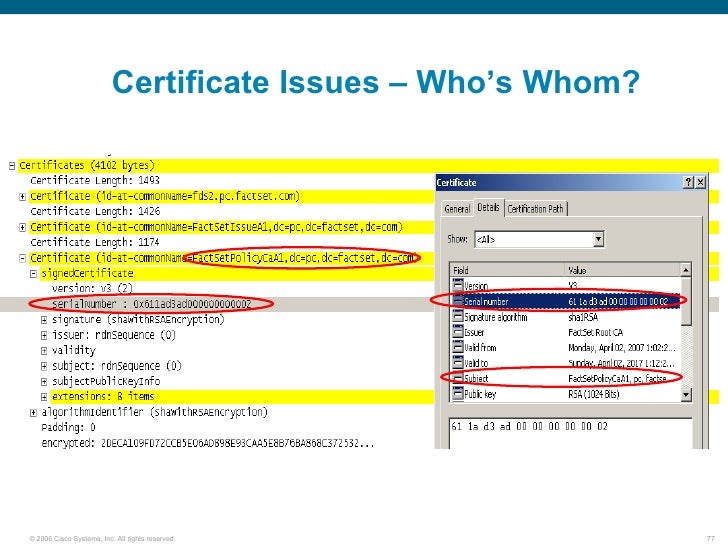Switch to the General tab
The image size is (728, 546).
(457, 209)
